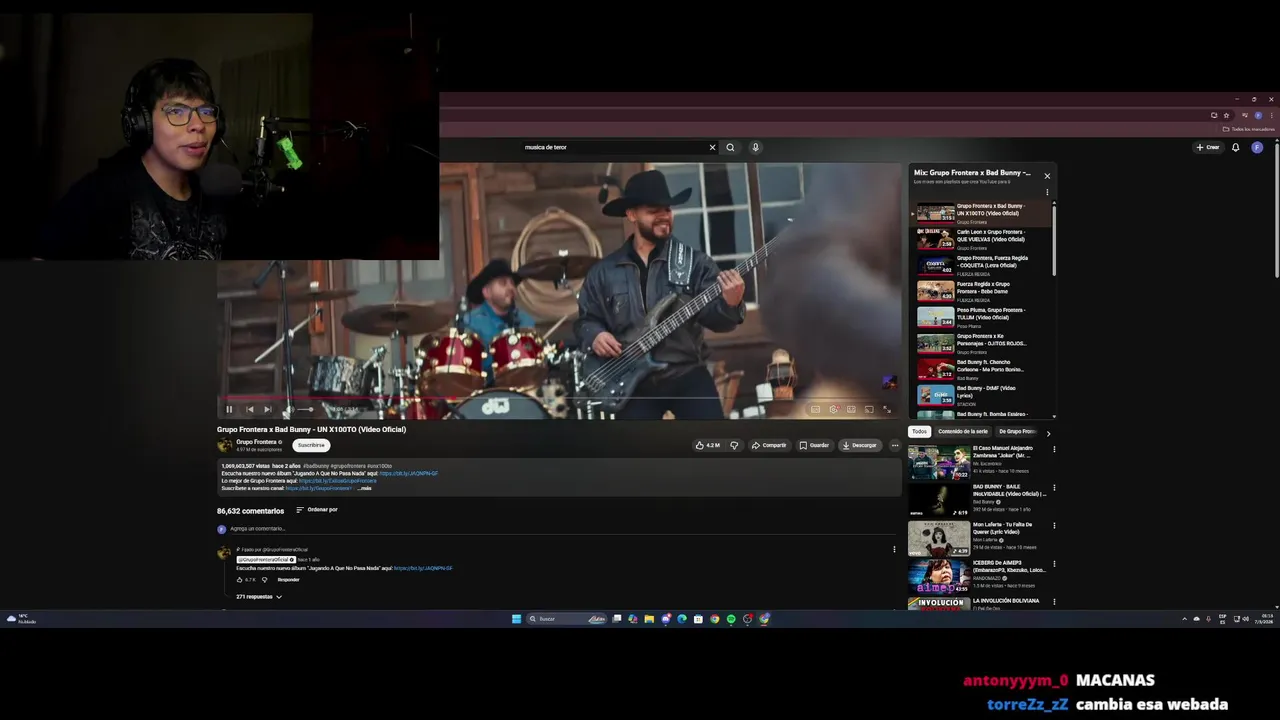
Task: Open the YouTube account avatar menu
Action: (1257, 147)
